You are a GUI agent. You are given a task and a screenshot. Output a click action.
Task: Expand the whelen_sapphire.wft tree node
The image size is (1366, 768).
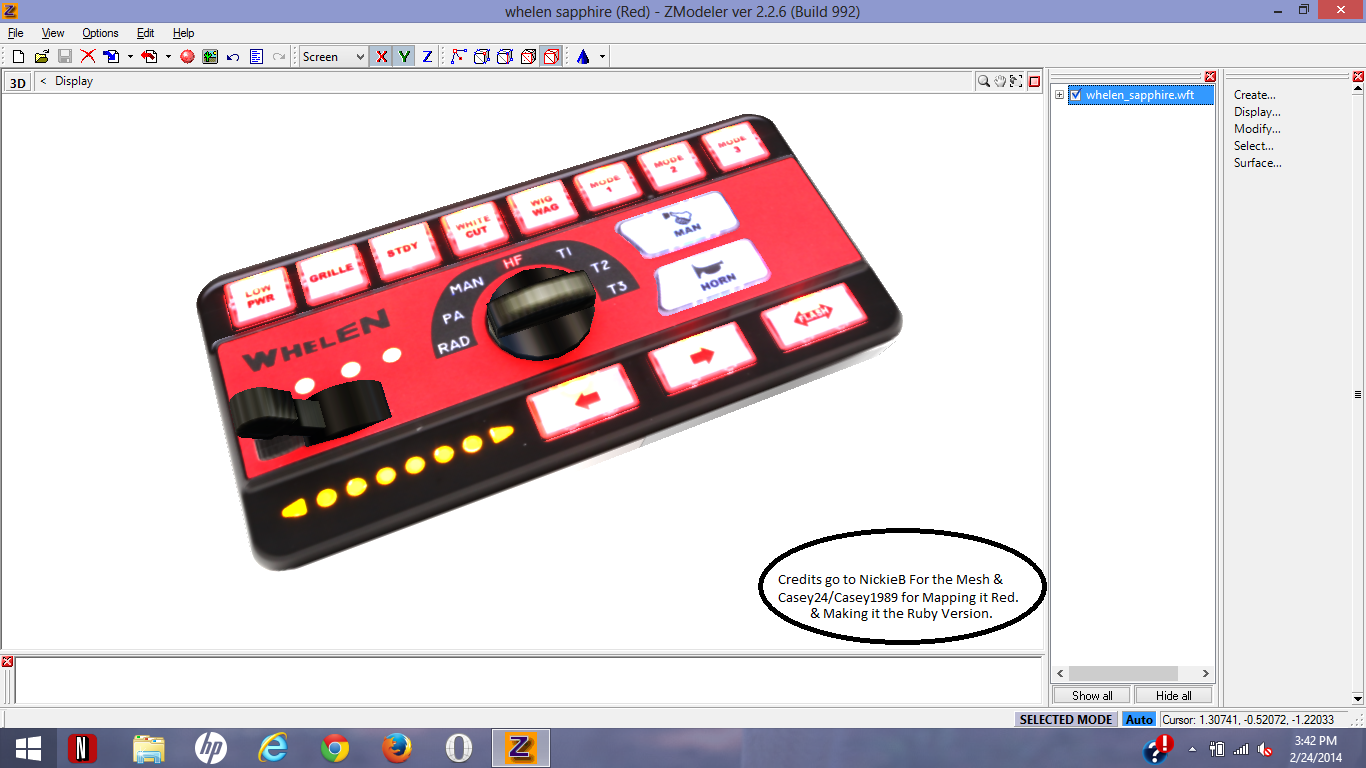pyautogui.click(x=1060, y=95)
